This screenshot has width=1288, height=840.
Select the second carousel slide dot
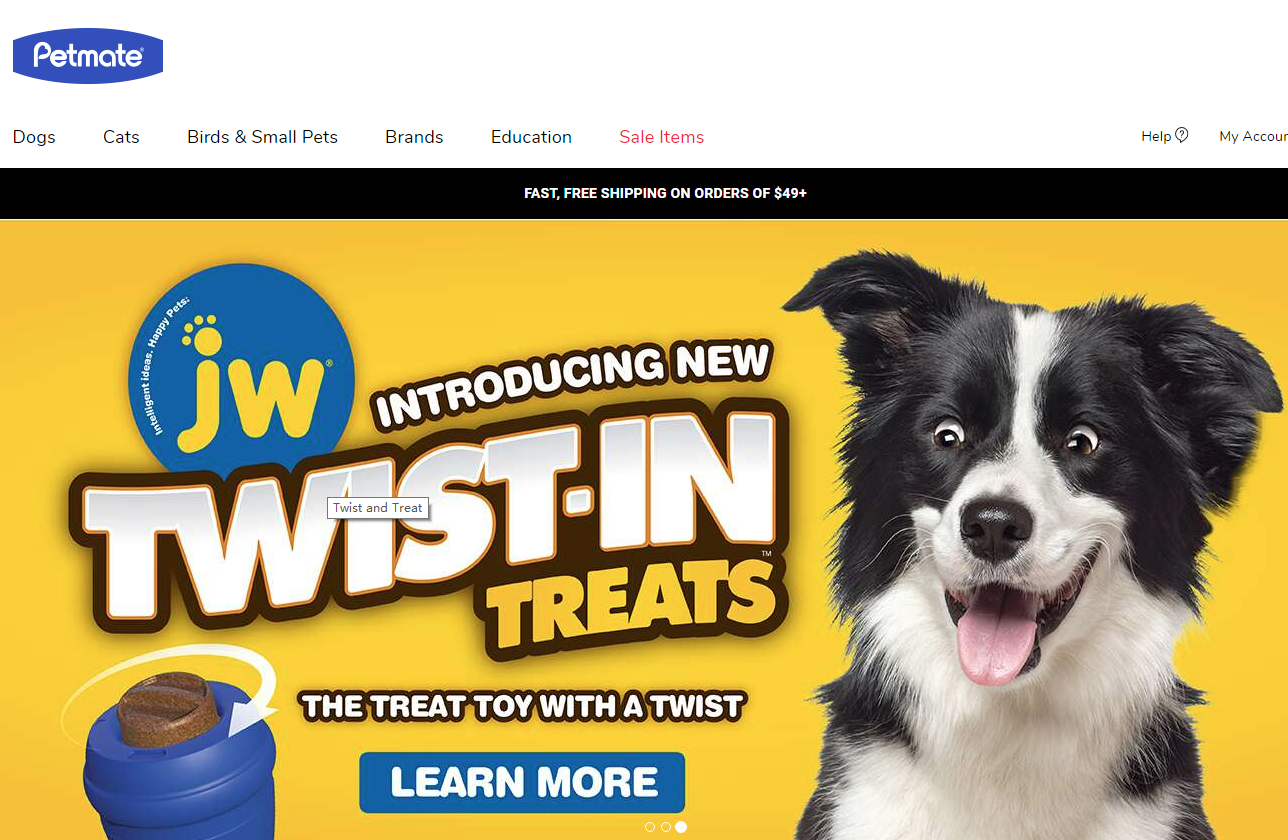[666, 827]
